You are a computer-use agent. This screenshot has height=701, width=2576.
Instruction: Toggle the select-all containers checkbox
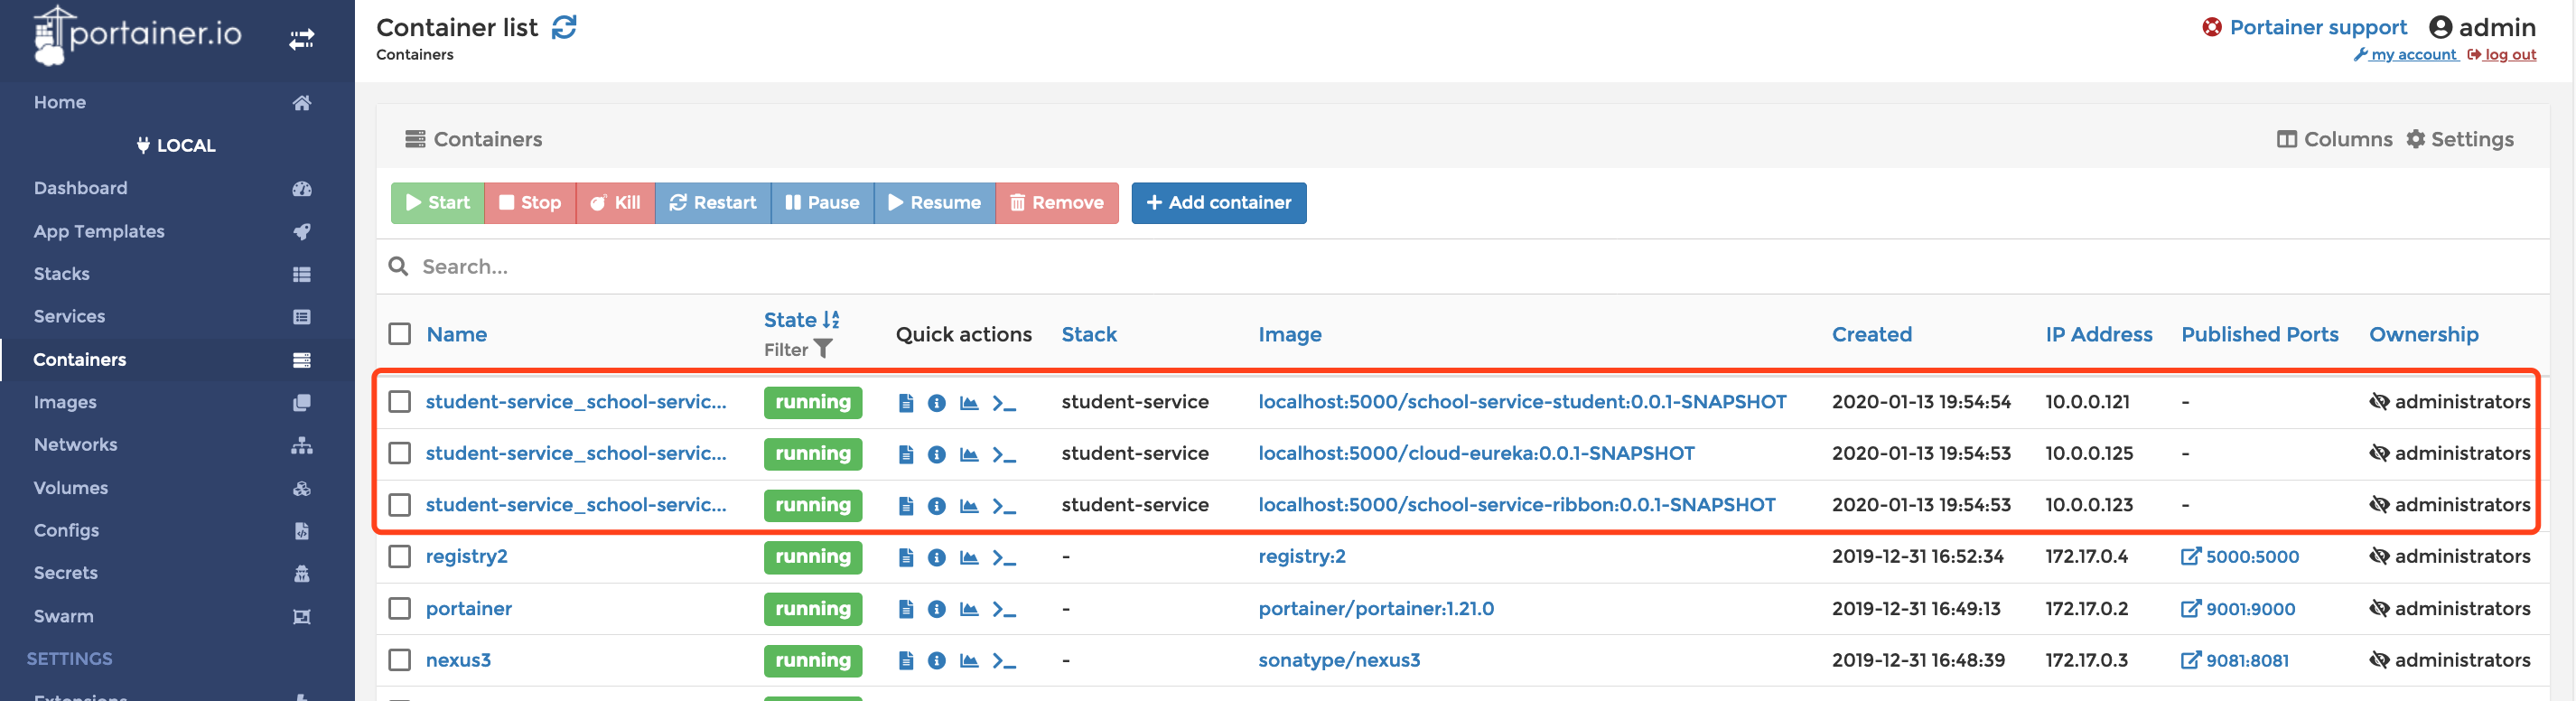(x=400, y=334)
